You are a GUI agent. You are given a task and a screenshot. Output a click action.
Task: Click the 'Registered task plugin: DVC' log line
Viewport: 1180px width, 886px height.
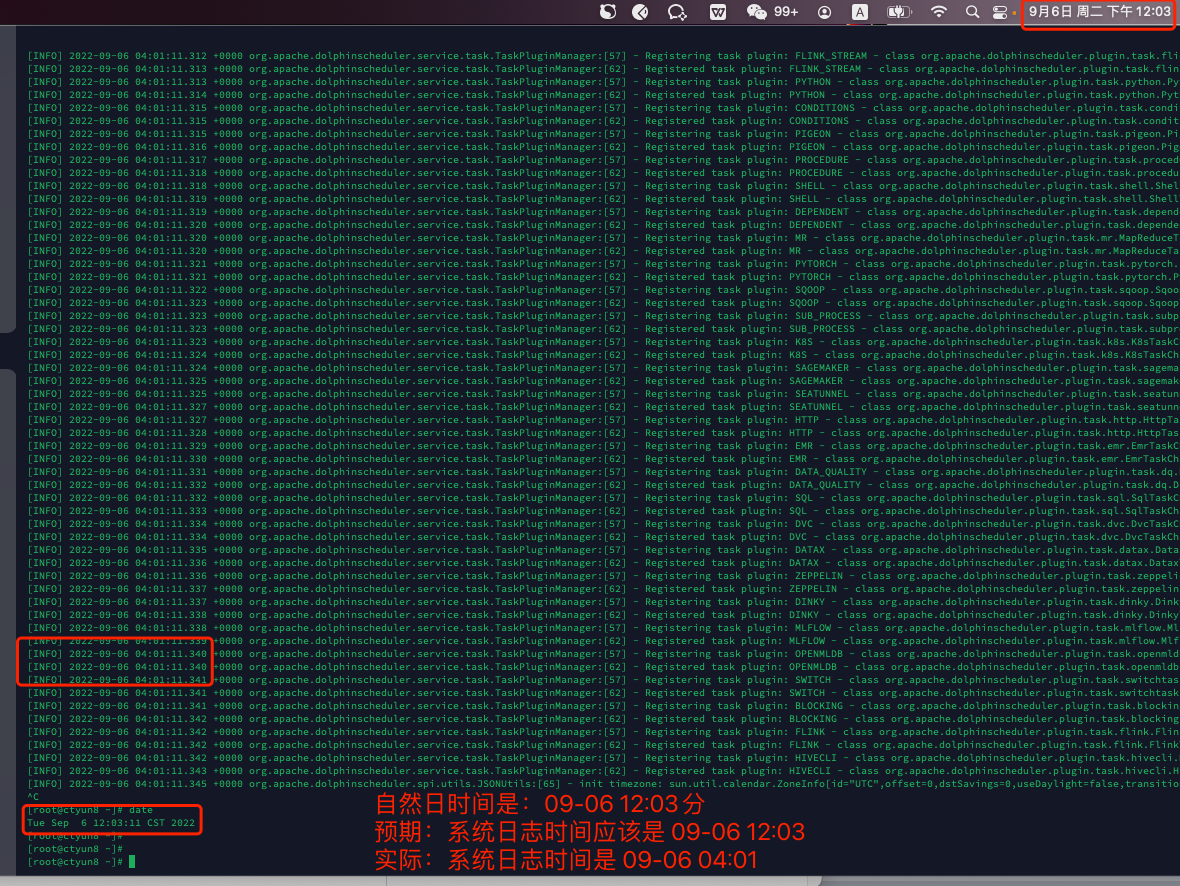pos(604,537)
